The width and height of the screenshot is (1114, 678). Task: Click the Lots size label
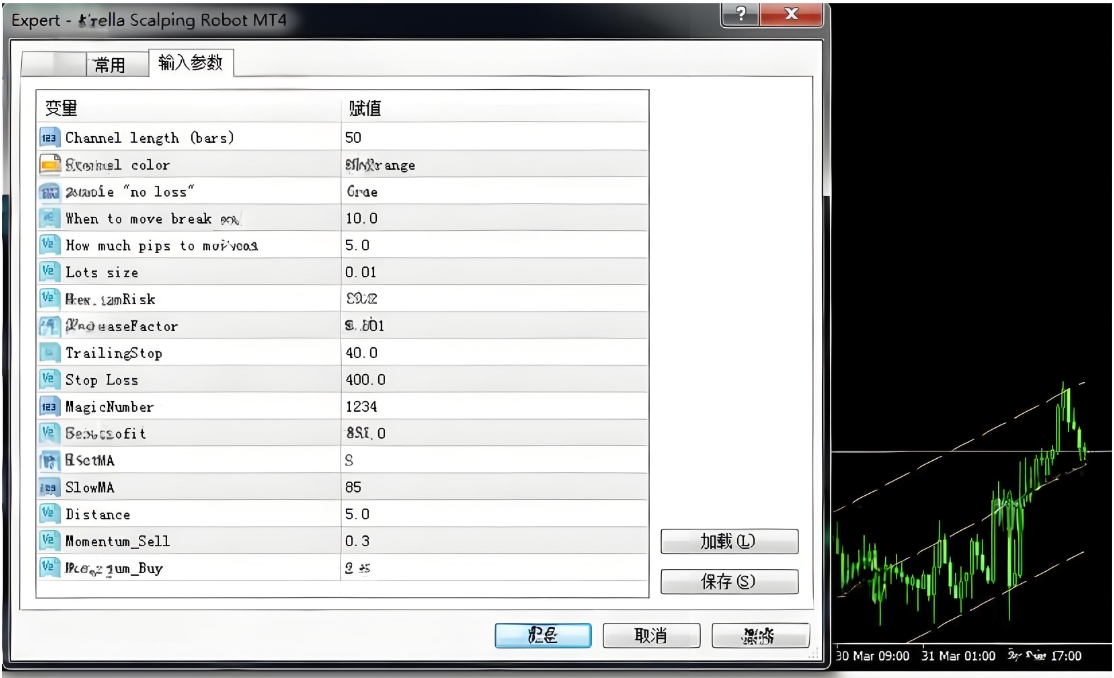102,272
